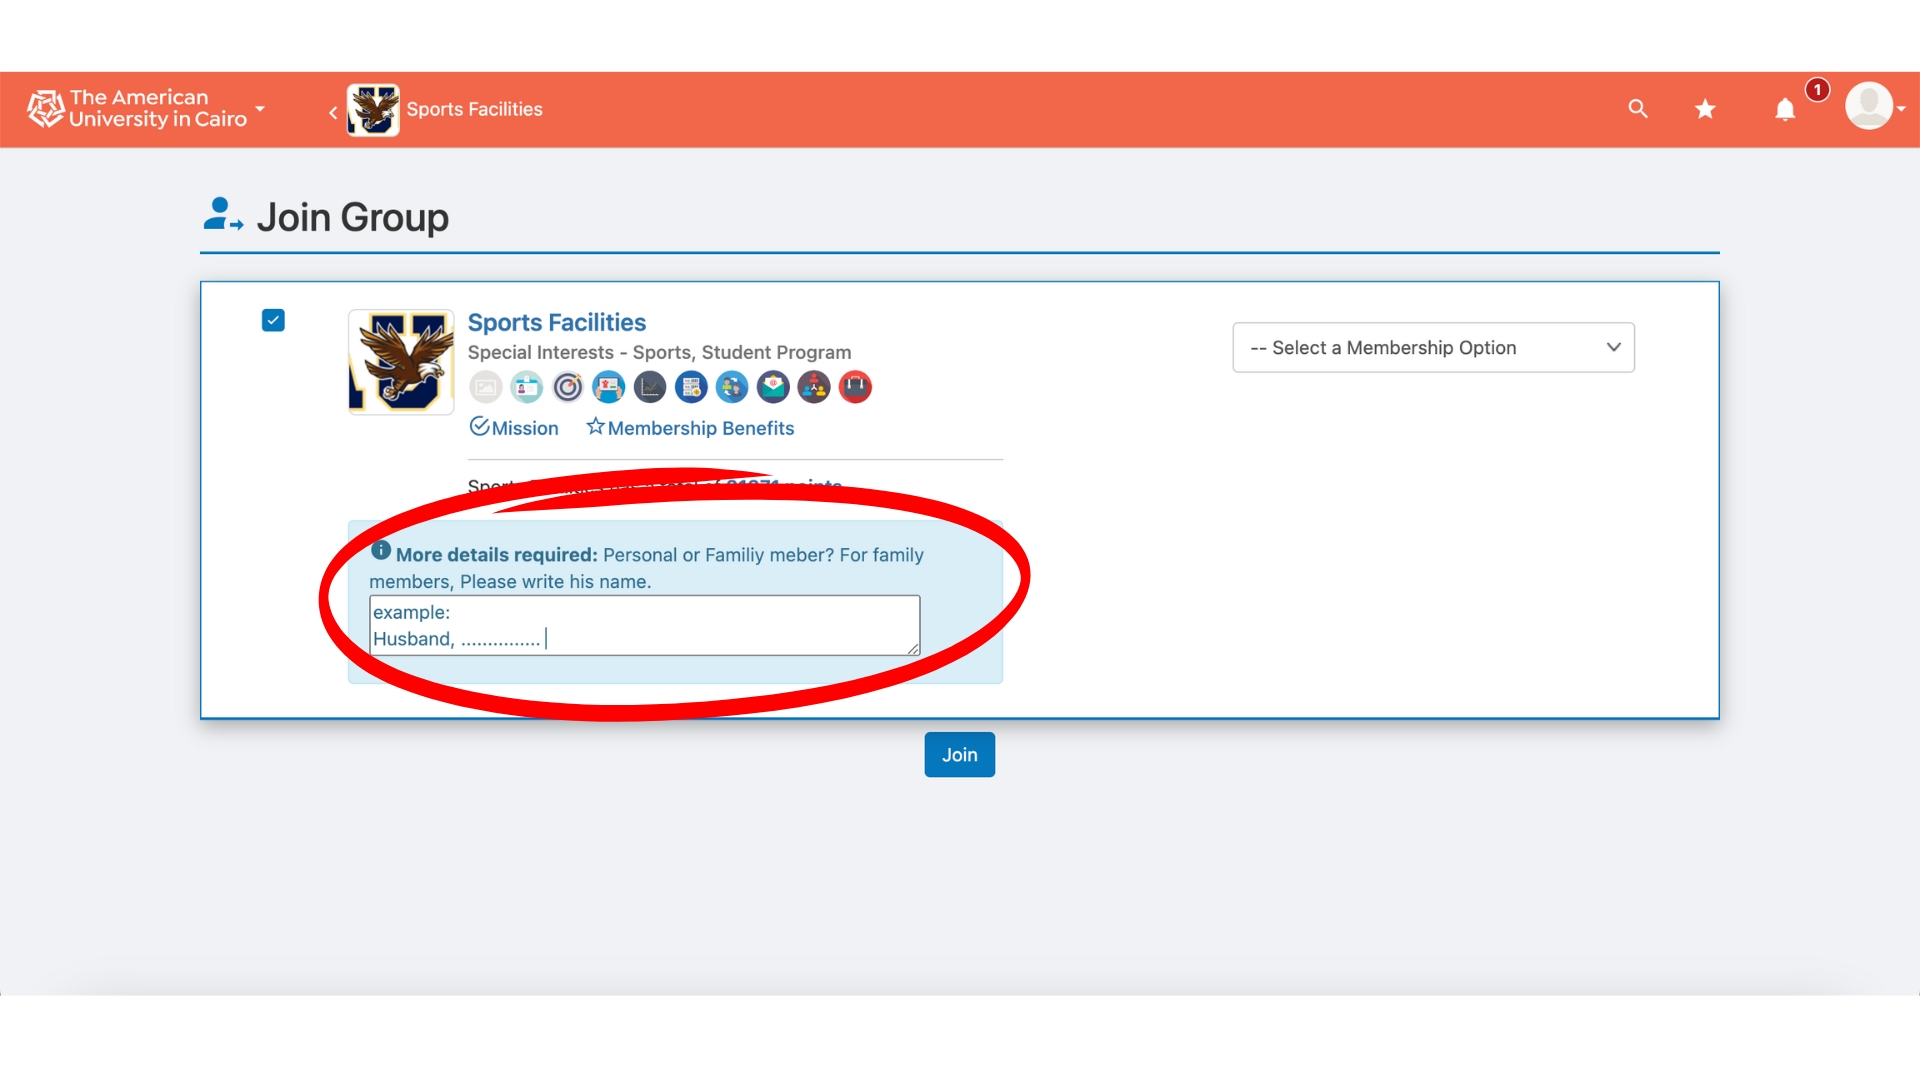Click the Mission link for Sports Facilities
The width and height of the screenshot is (1920, 1080).
(x=514, y=427)
